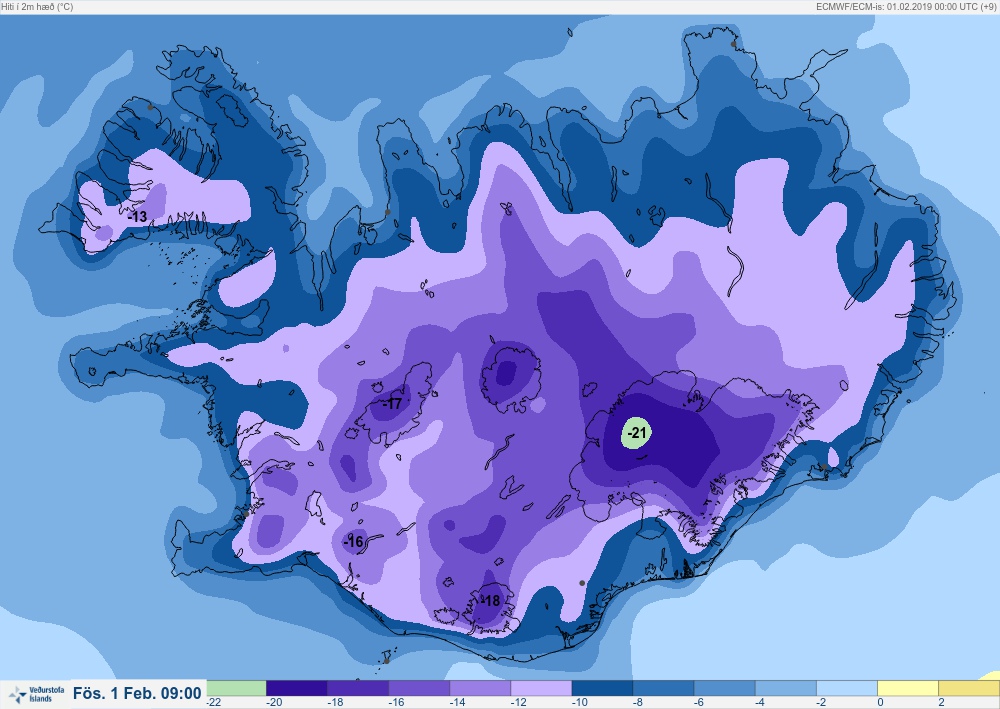Image resolution: width=1000 pixels, height=709 pixels.
Task: Click the -21 temperature label on the map
Action: (x=636, y=434)
